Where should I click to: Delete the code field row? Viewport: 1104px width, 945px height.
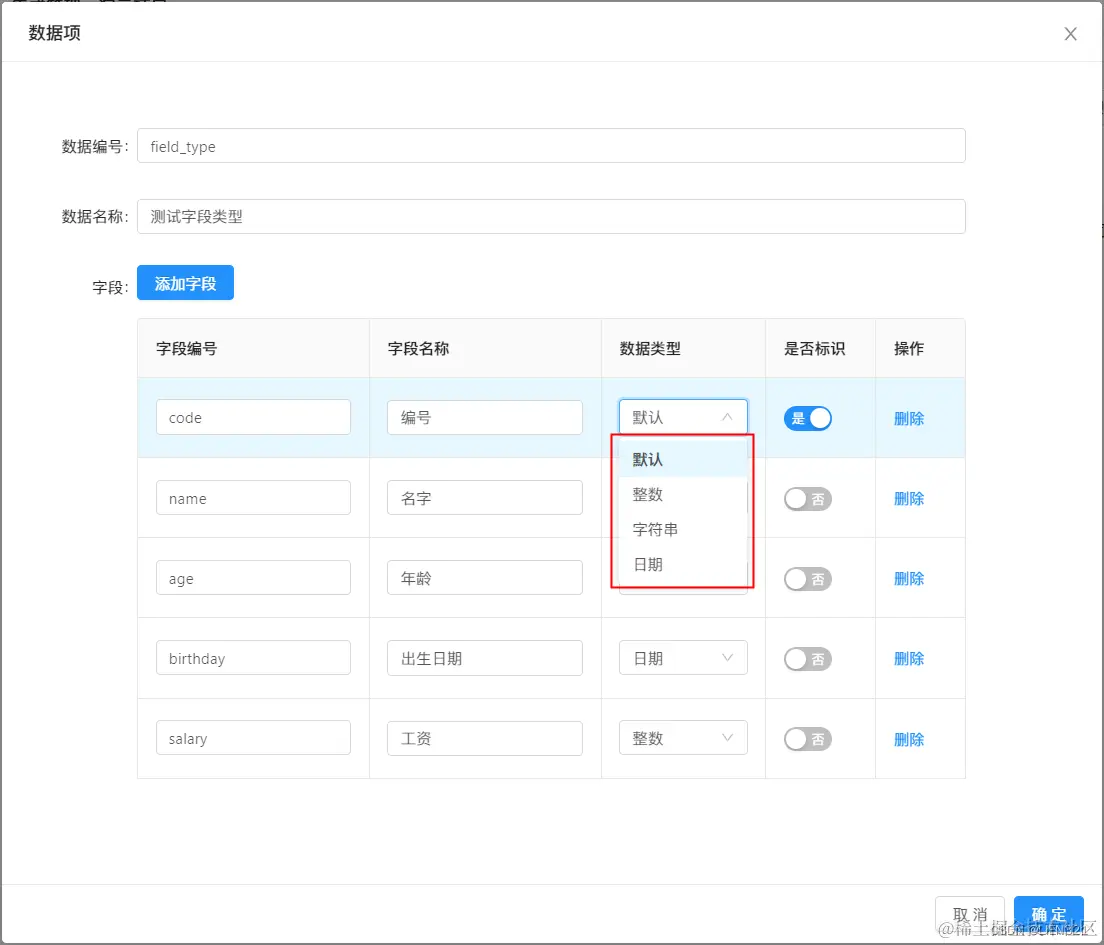click(908, 418)
